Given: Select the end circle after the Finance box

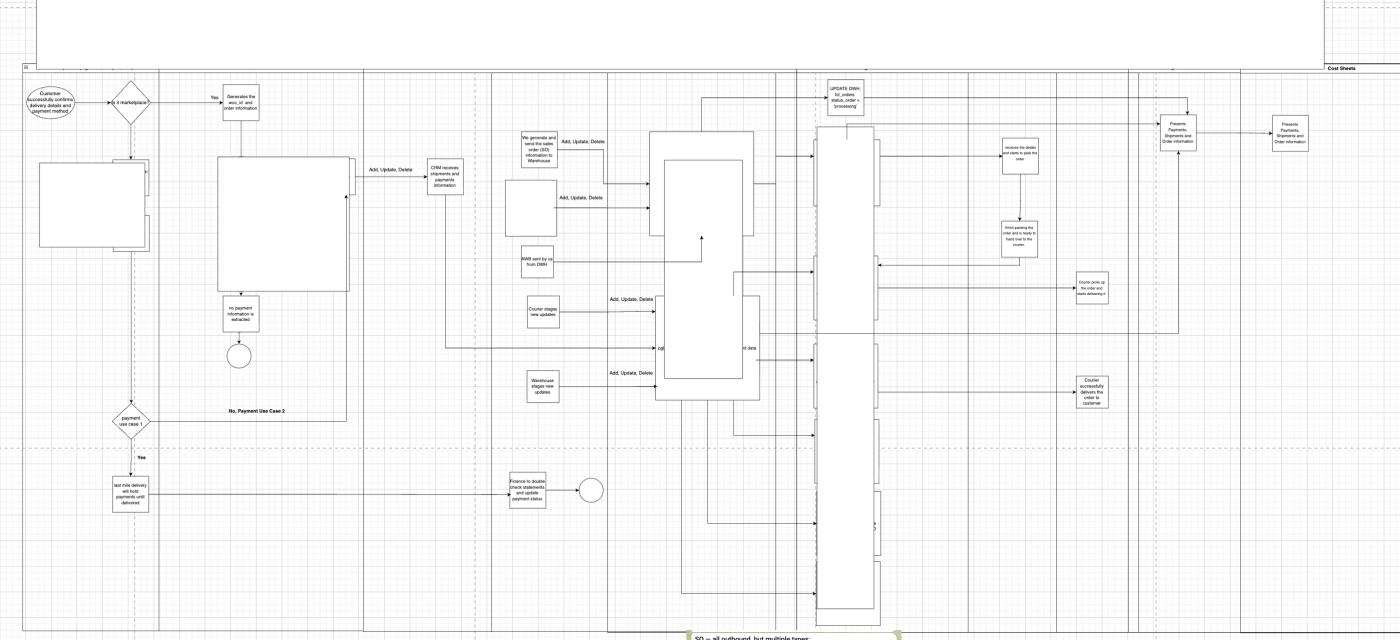Looking at the screenshot, I should pyautogui.click(x=591, y=490).
